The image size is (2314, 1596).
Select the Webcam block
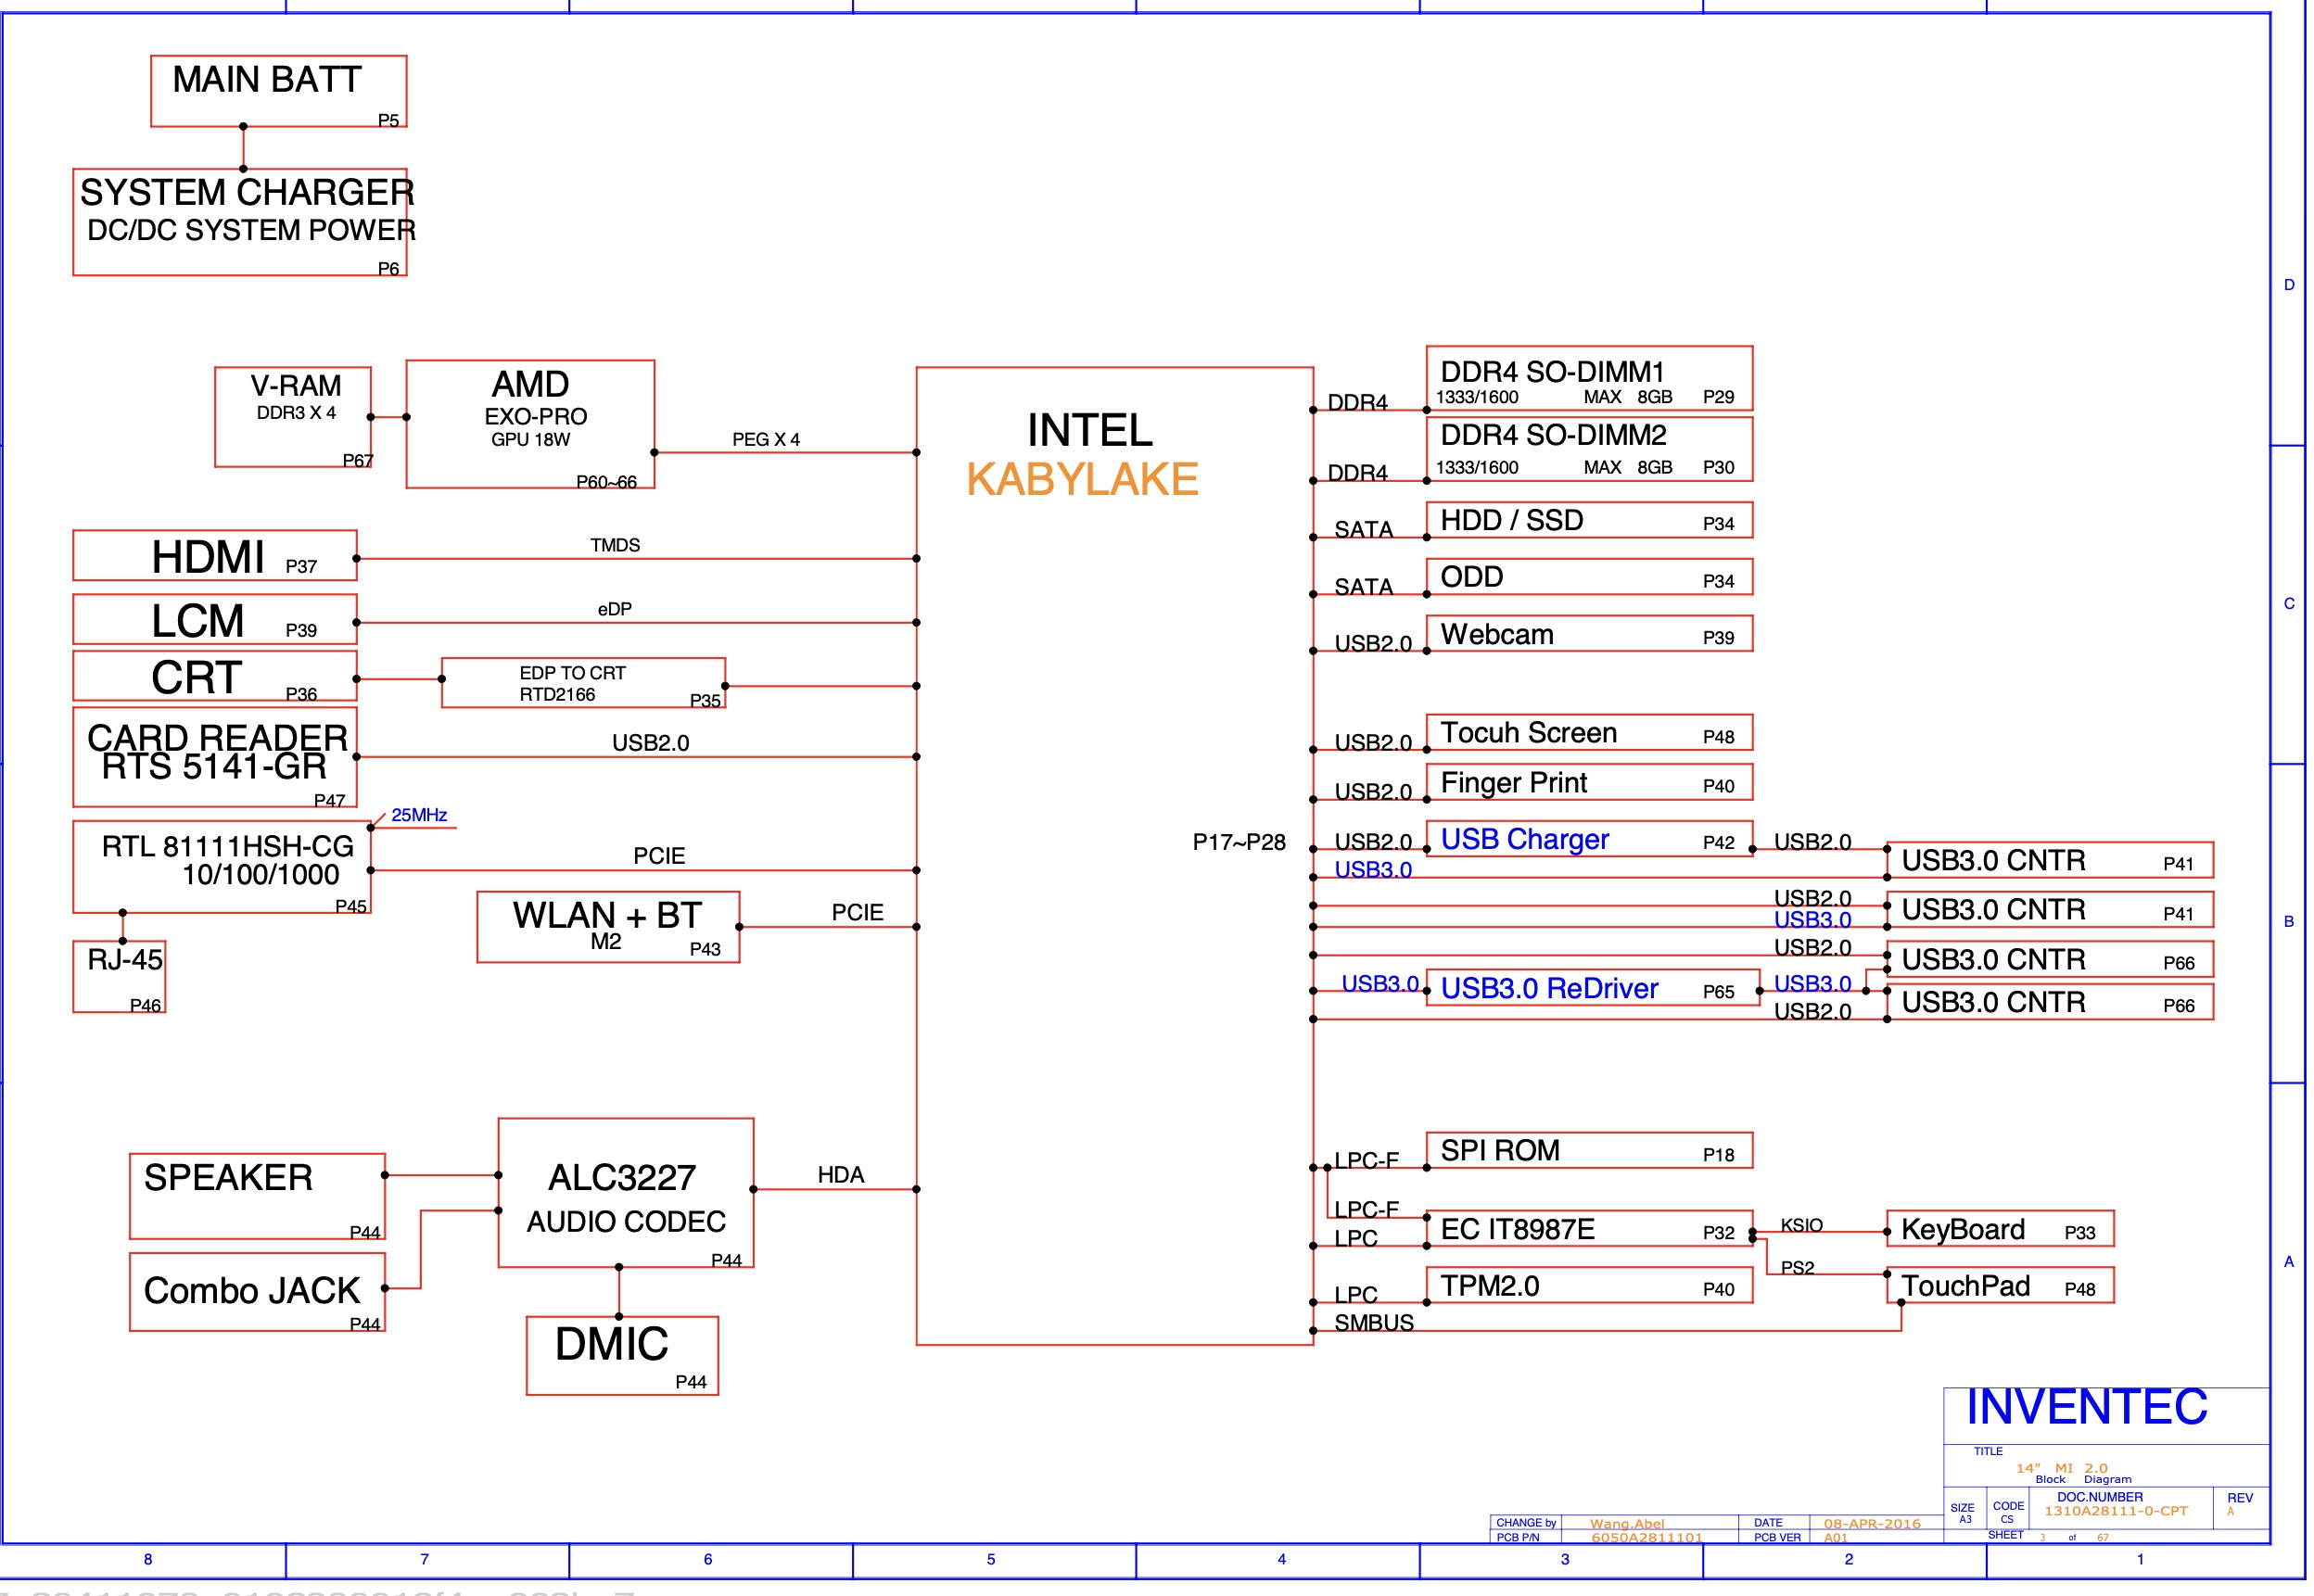pos(1590,634)
